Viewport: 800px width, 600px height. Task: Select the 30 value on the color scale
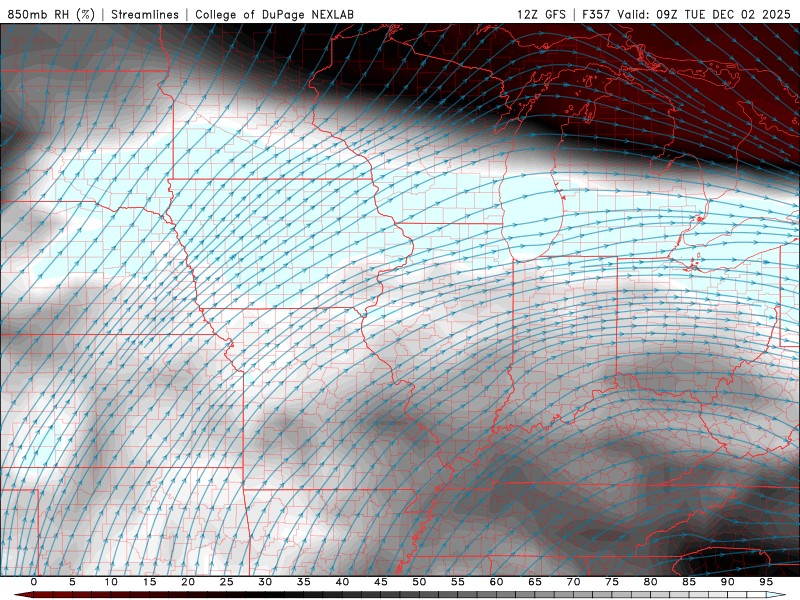point(265,582)
